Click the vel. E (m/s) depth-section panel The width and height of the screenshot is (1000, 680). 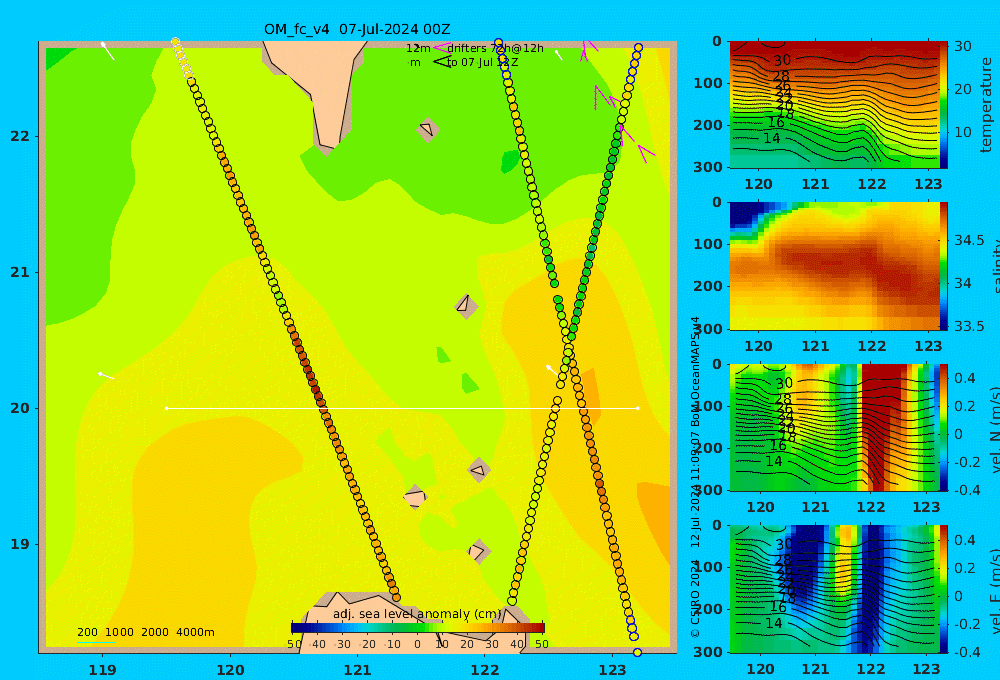pos(833,589)
